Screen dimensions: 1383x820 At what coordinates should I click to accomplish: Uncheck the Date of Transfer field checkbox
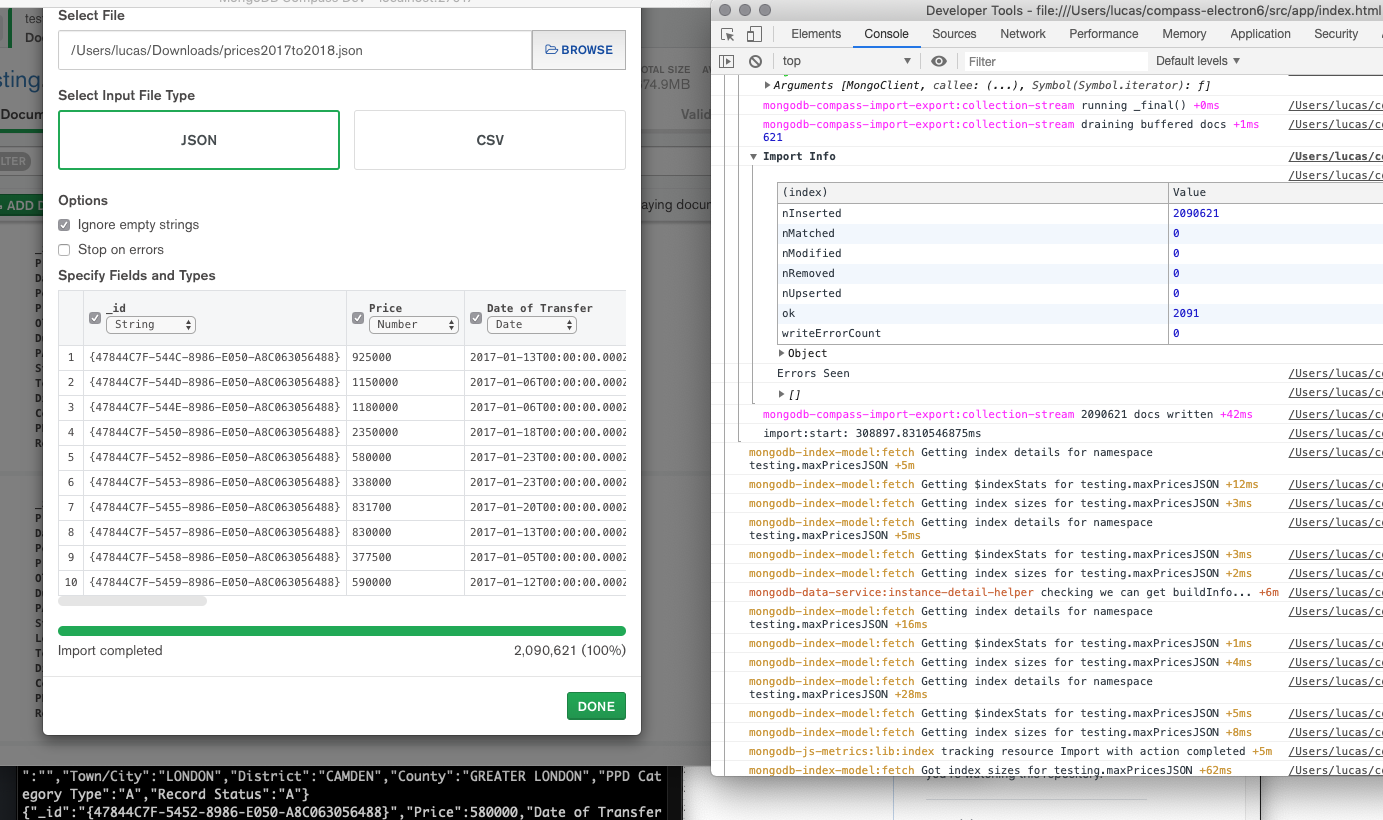pyautogui.click(x=476, y=318)
